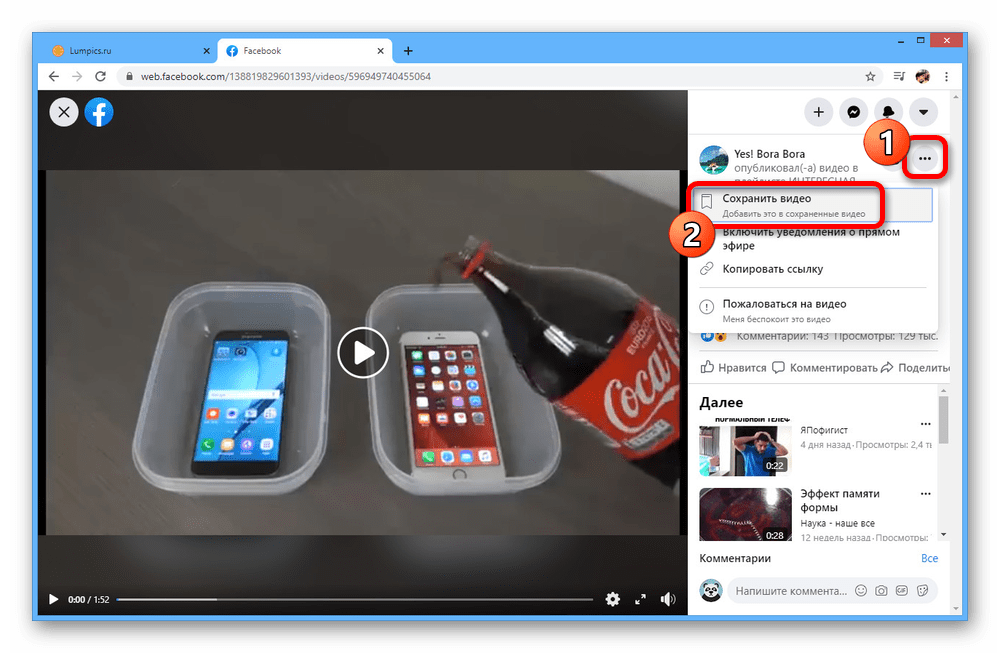Open video settings gear icon
Viewport: 1000px width, 653px height.
coord(613,599)
